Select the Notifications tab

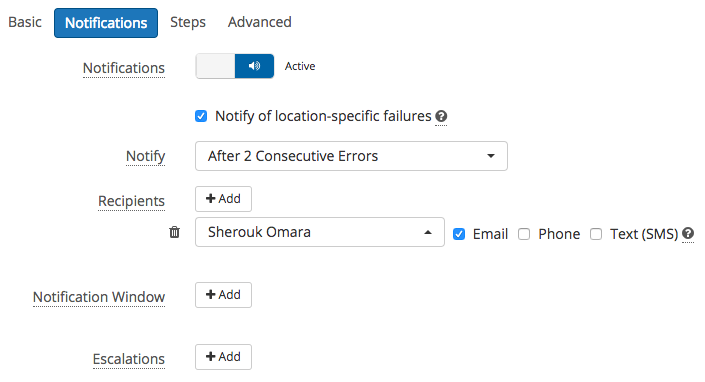pos(106,23)
